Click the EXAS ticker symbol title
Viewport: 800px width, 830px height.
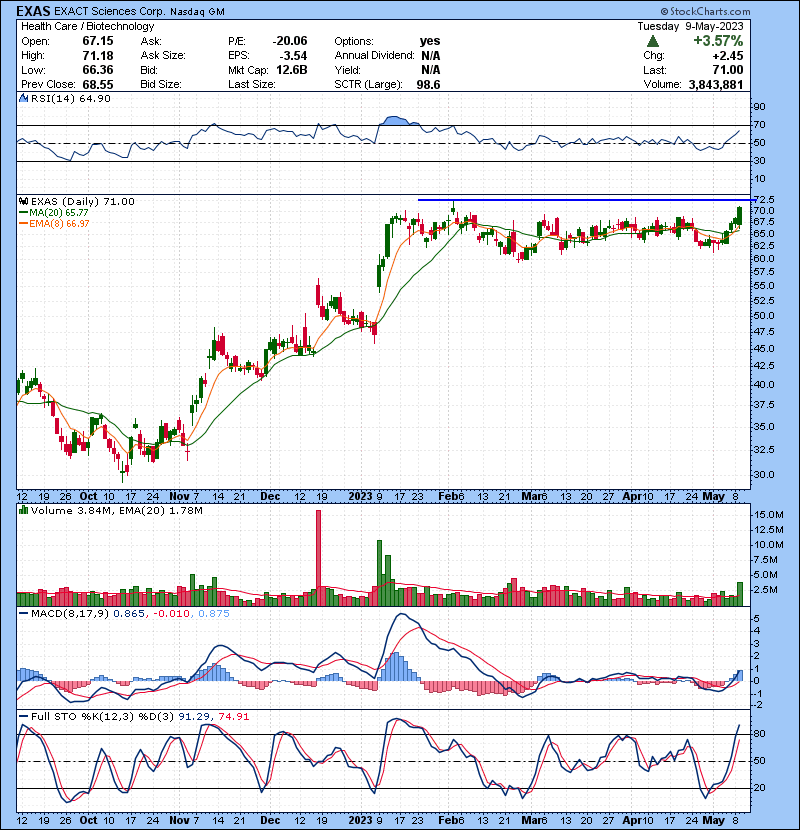[x=33, y=11]
